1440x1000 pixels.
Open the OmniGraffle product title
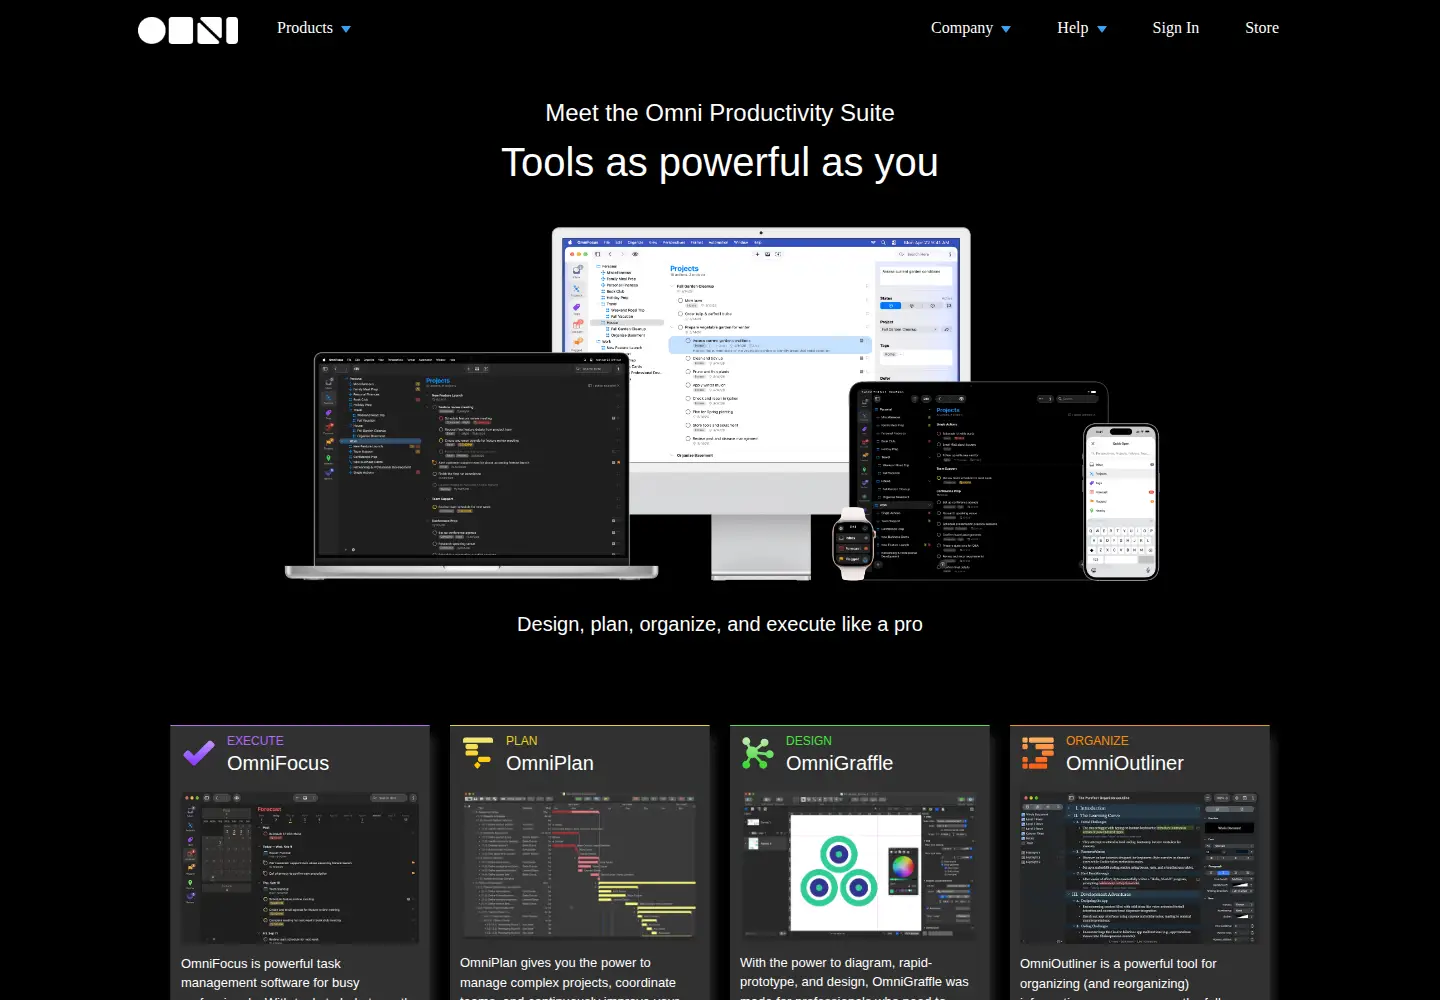[839, 763]
